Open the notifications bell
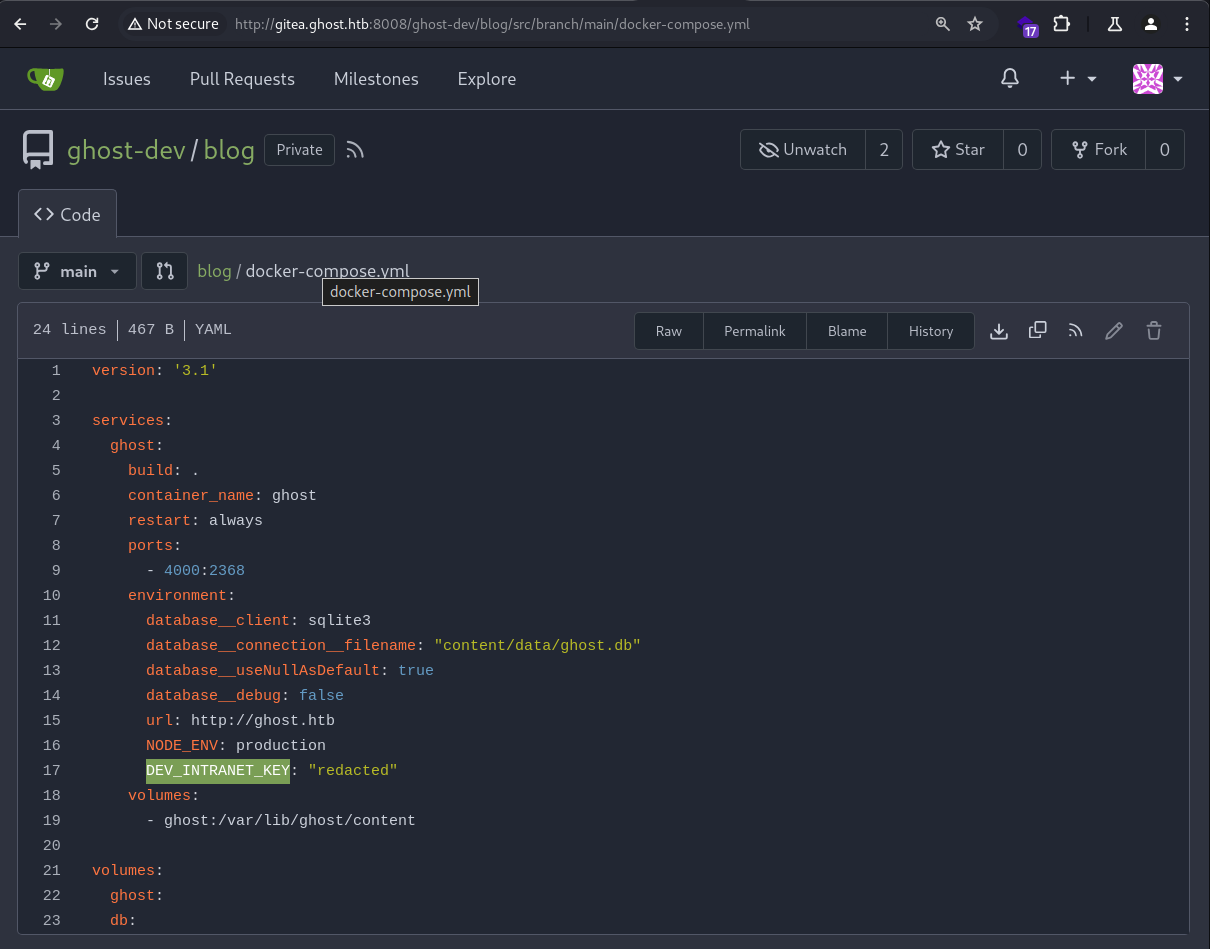The width and height of the screenshot is (1210, 949). [1010, 78]
